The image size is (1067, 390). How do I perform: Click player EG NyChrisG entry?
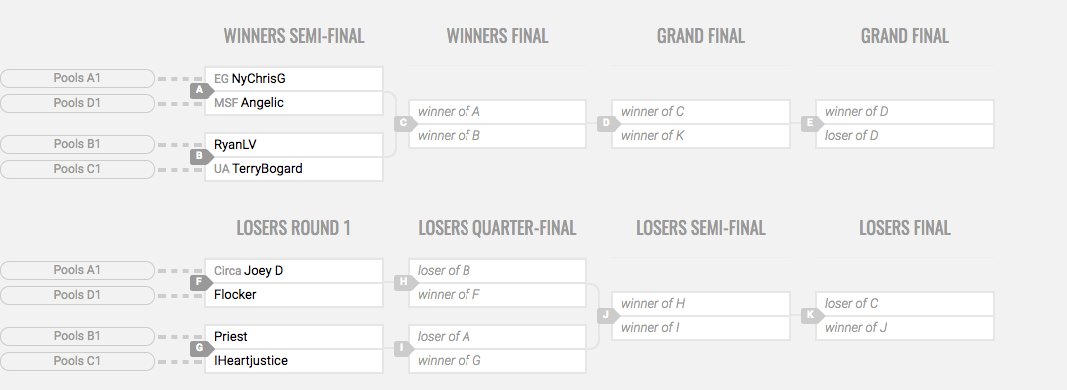[x=294, y=79]
